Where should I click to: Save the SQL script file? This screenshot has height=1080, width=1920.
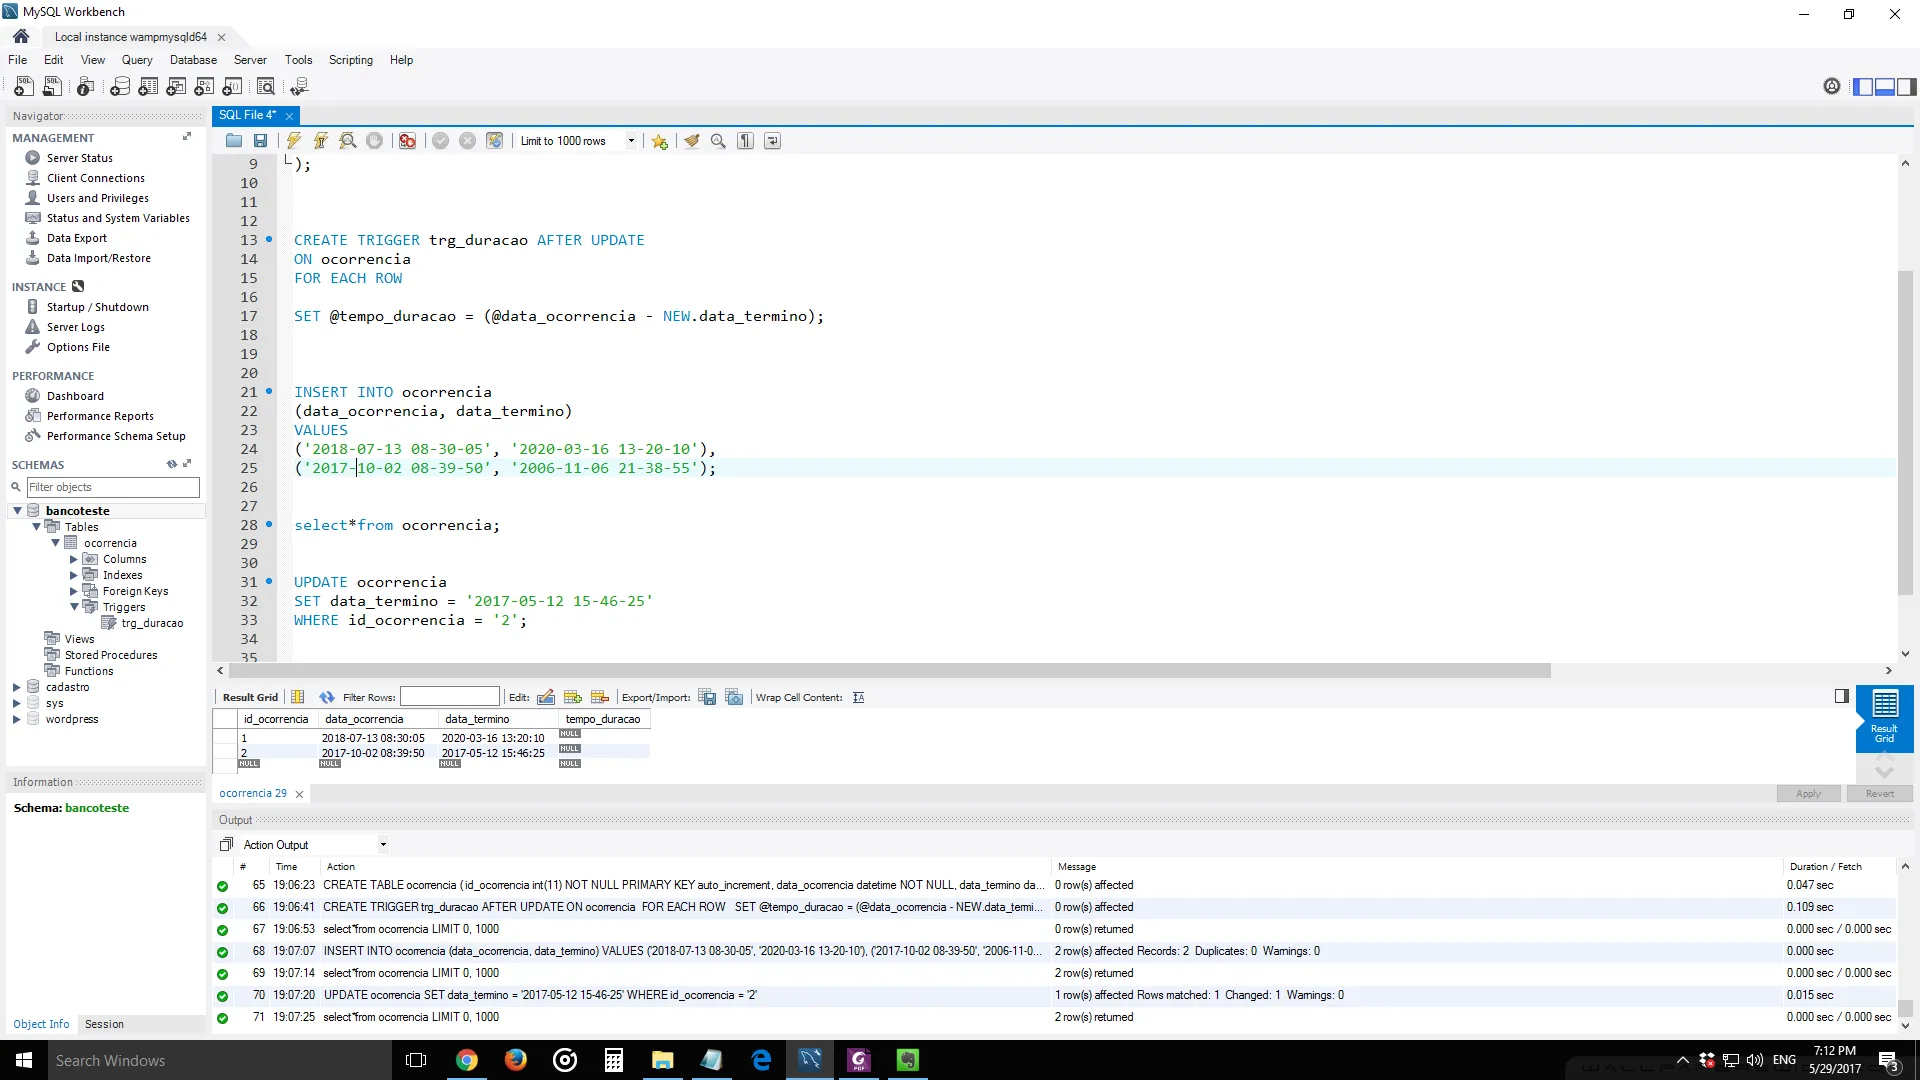click(260, 141)
